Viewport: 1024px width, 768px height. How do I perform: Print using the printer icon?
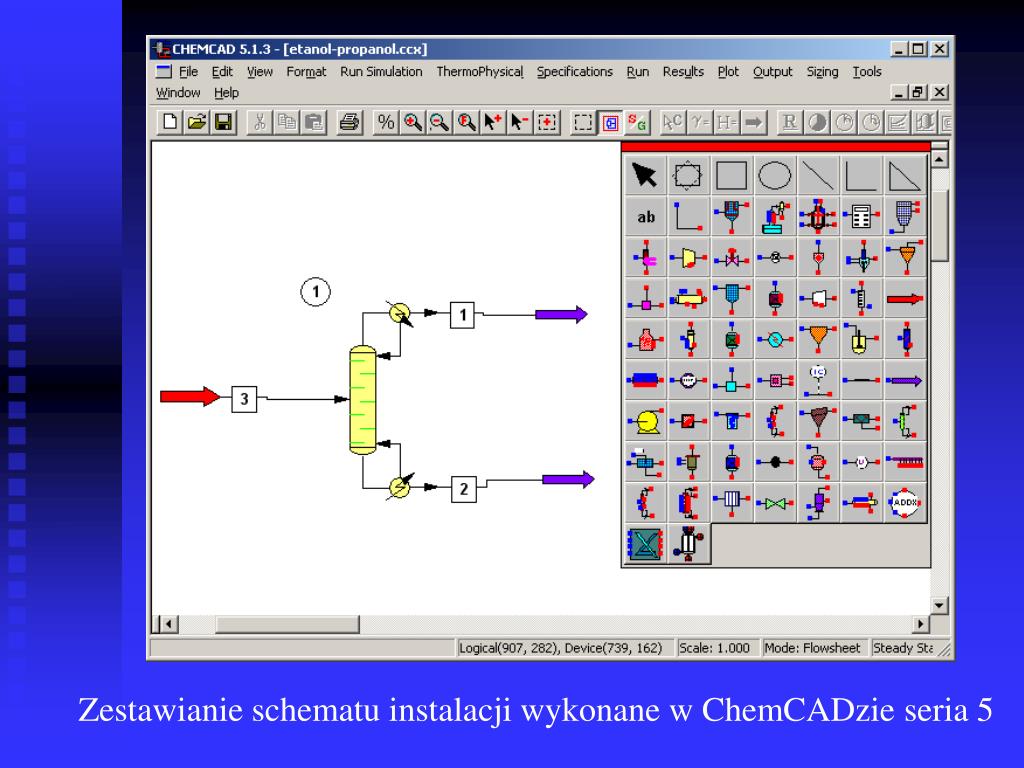[x=349, y=122]
